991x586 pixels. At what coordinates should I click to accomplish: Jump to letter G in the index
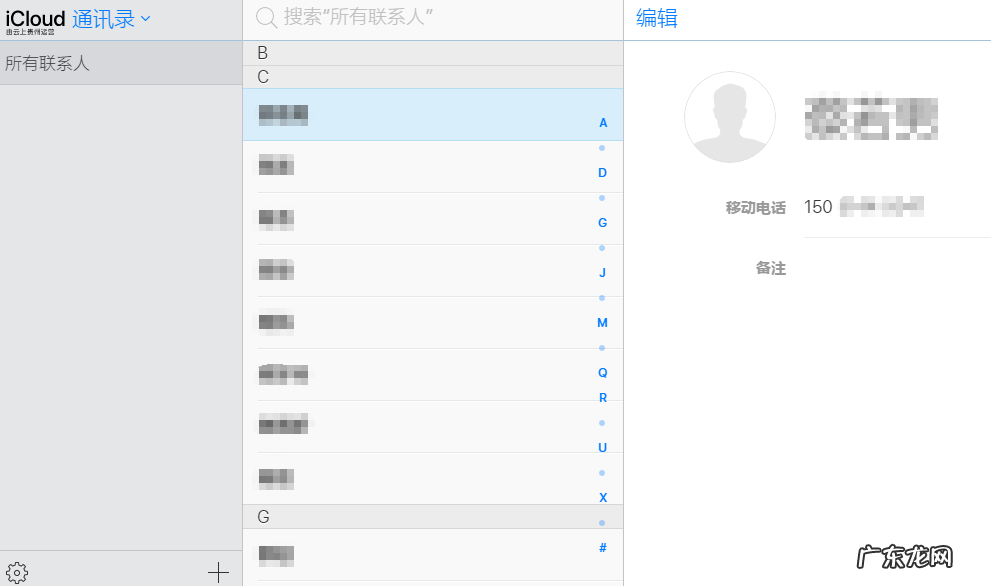point(602,222)
